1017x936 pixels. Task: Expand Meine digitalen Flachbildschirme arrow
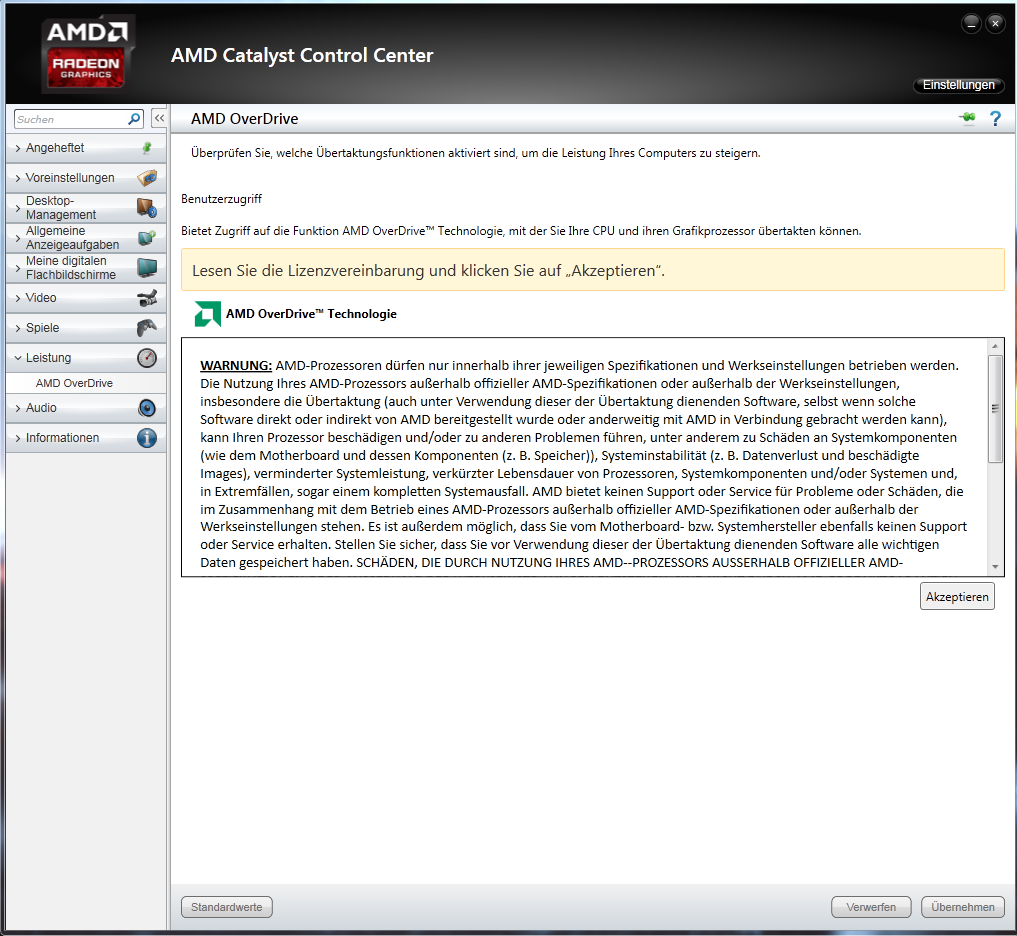18,268
